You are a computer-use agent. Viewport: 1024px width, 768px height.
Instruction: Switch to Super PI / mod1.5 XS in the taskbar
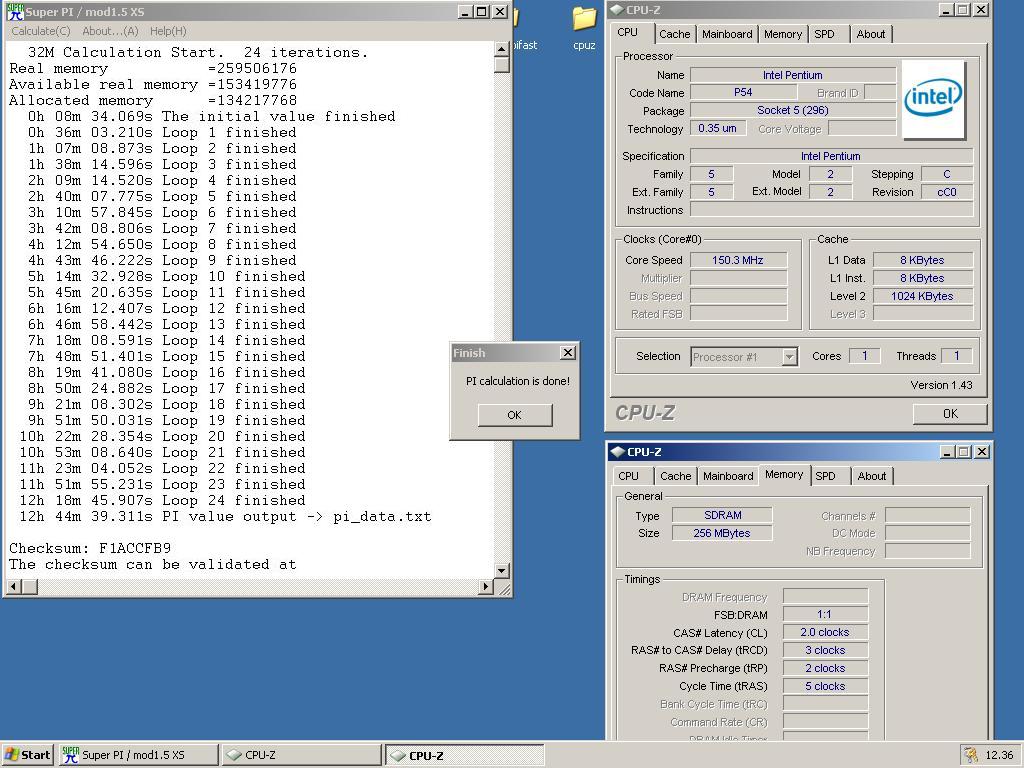pos(138,754)
